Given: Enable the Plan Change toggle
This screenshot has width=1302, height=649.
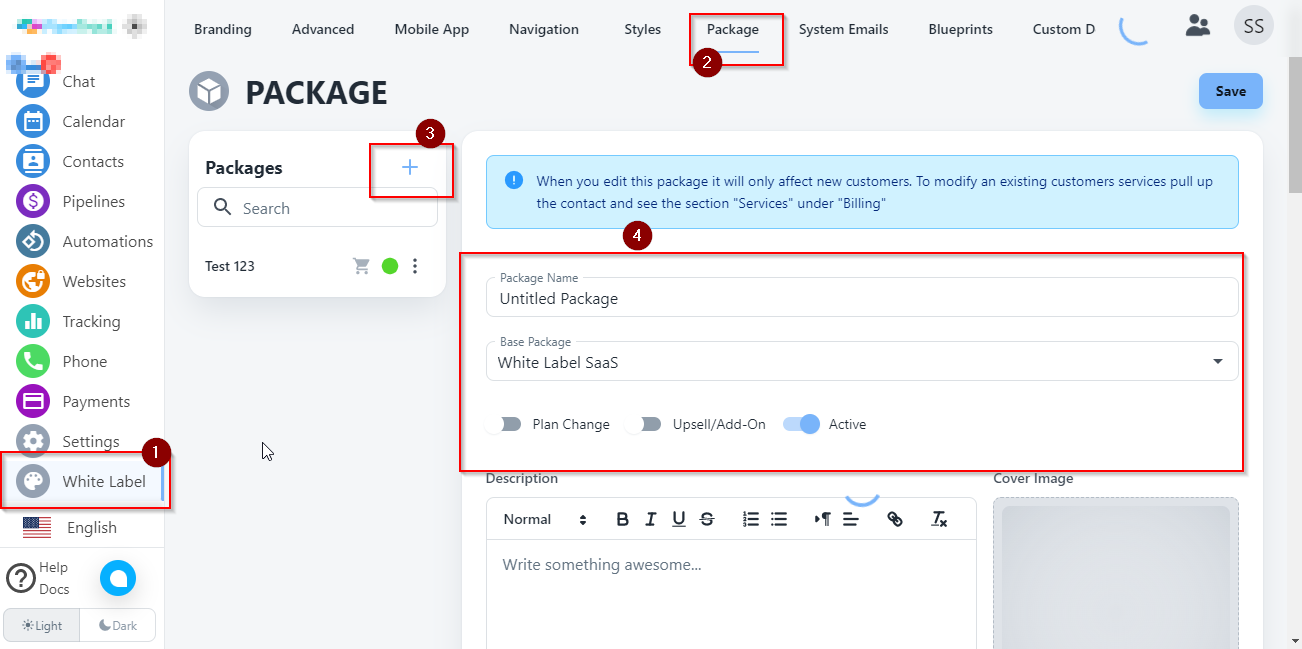Looking at the screenshot, I should (506, 424).
